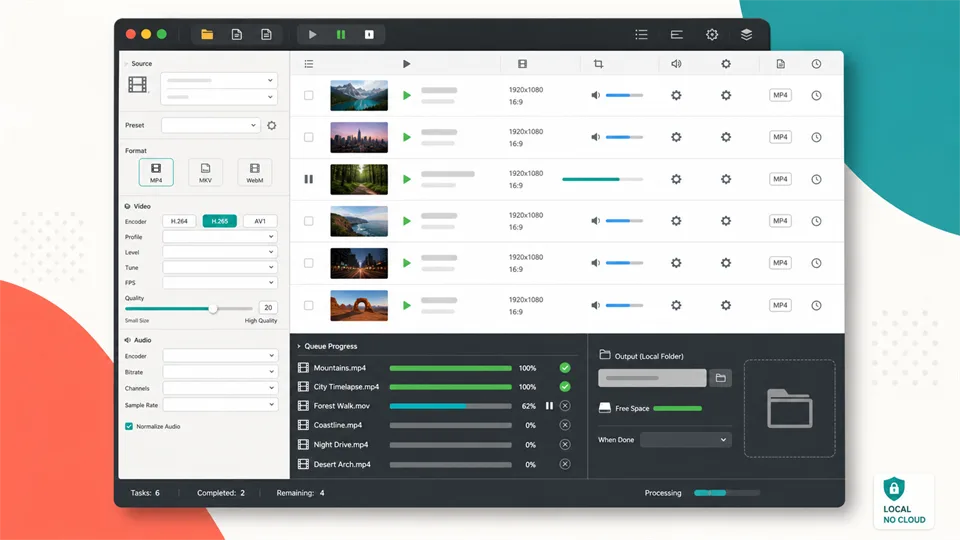Check the coastline video row checkbox
Screen dimensions: 960x540
click(309, 221)
